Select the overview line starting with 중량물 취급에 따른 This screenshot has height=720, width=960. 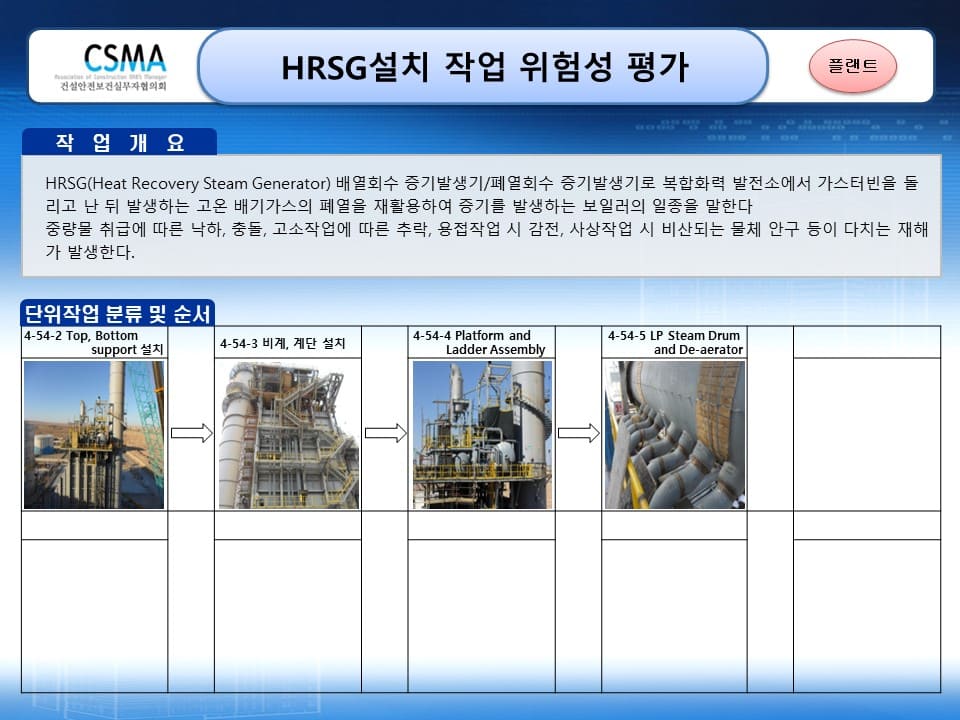pos(487,229)
